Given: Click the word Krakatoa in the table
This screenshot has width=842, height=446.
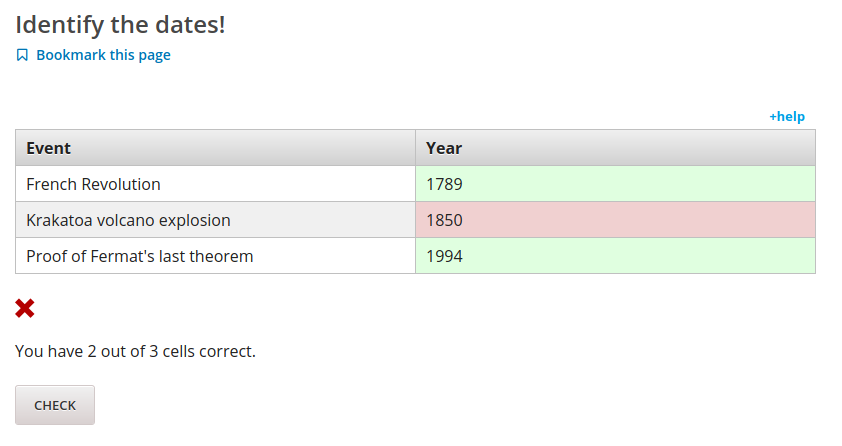Looking at the screenshot, I should pyautogui.click(x=60, y=220).
